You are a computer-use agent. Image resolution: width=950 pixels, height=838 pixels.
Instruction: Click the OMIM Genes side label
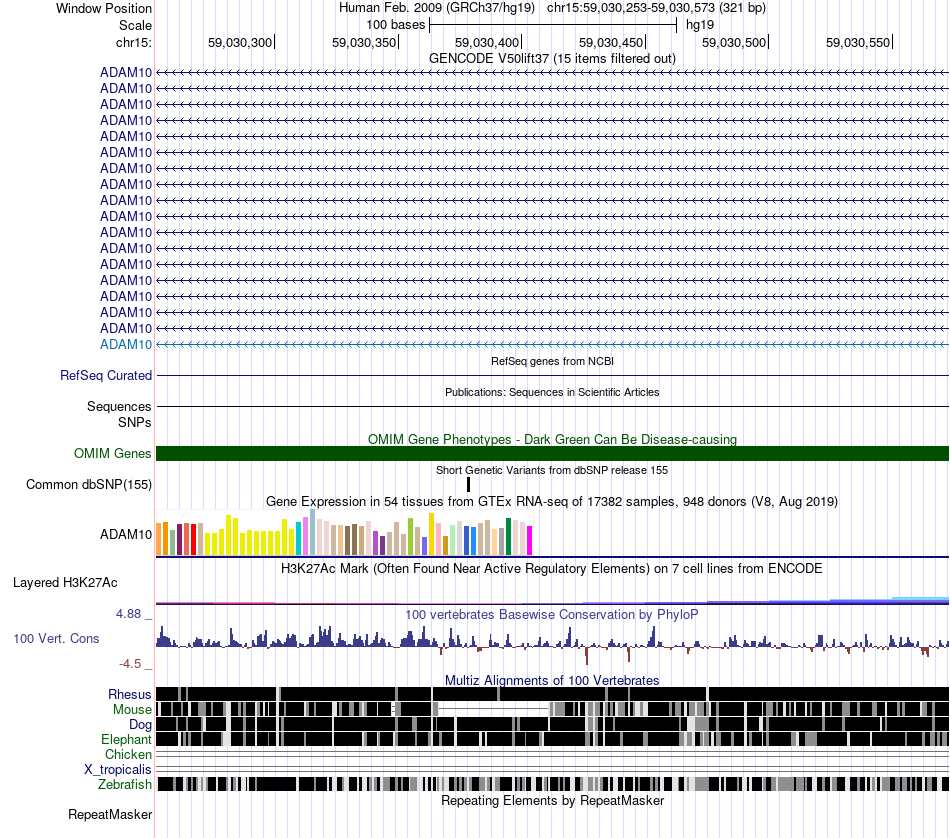tap(113, 453)
